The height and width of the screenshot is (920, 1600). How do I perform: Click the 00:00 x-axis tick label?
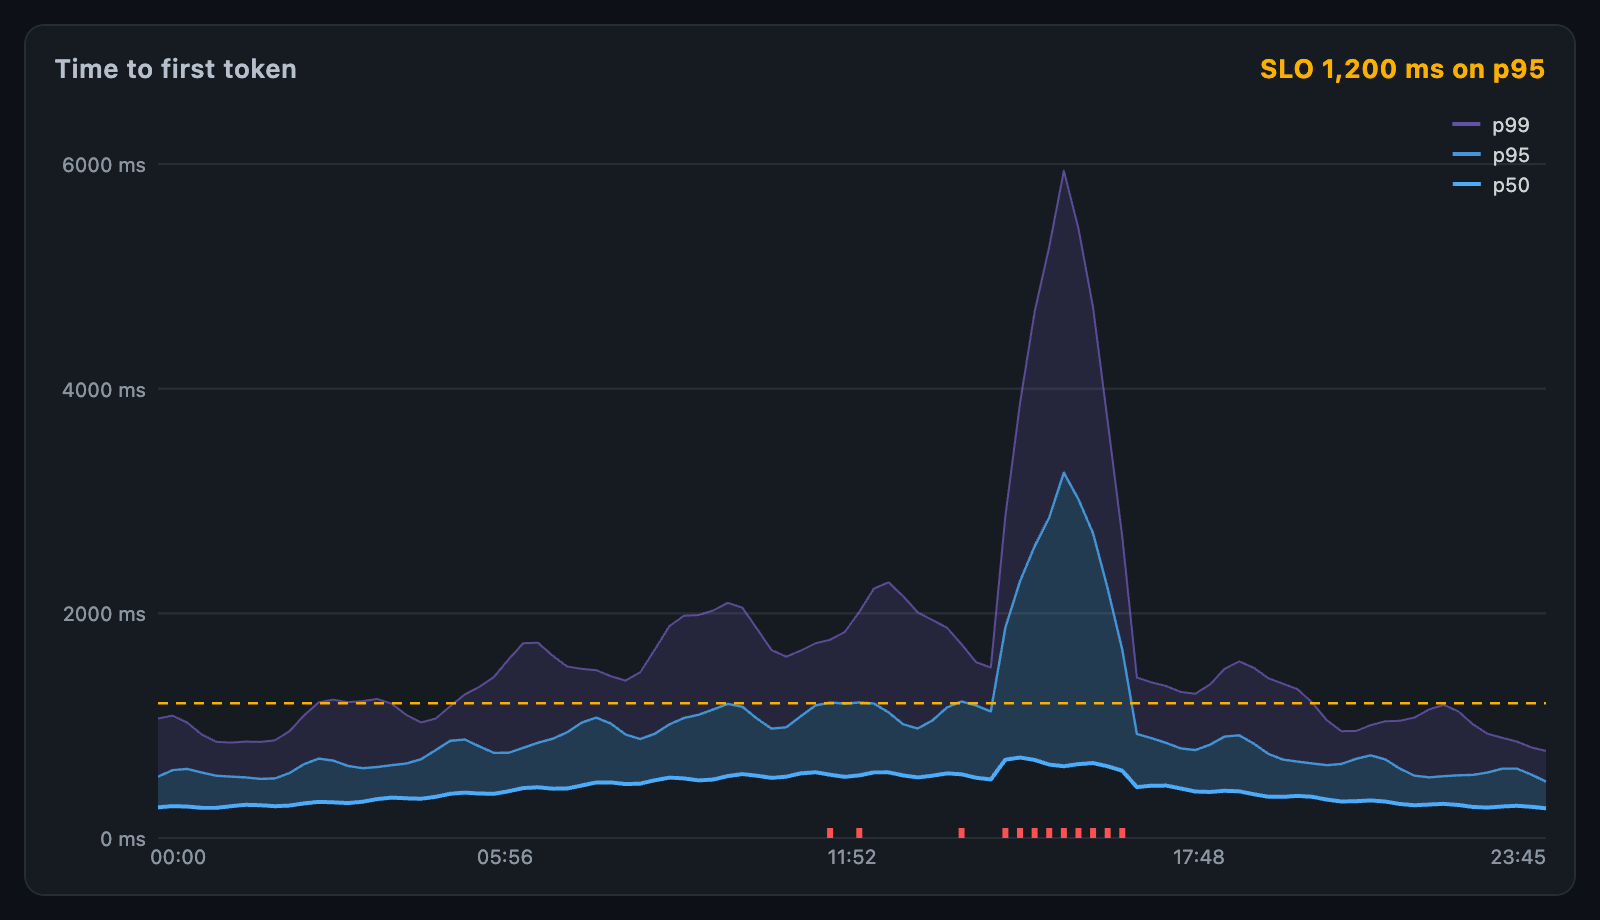tap(178, 857)
